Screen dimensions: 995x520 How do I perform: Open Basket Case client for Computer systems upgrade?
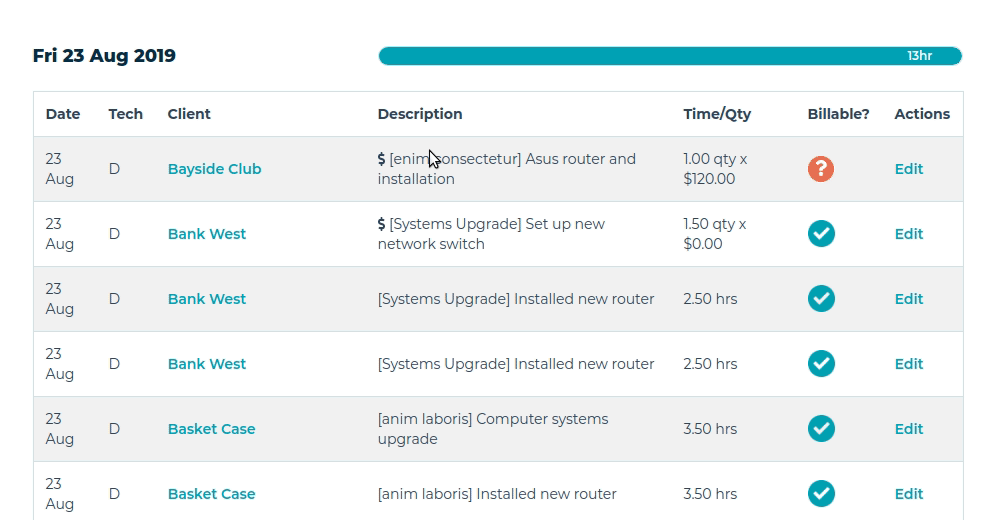tap(211, 429)
